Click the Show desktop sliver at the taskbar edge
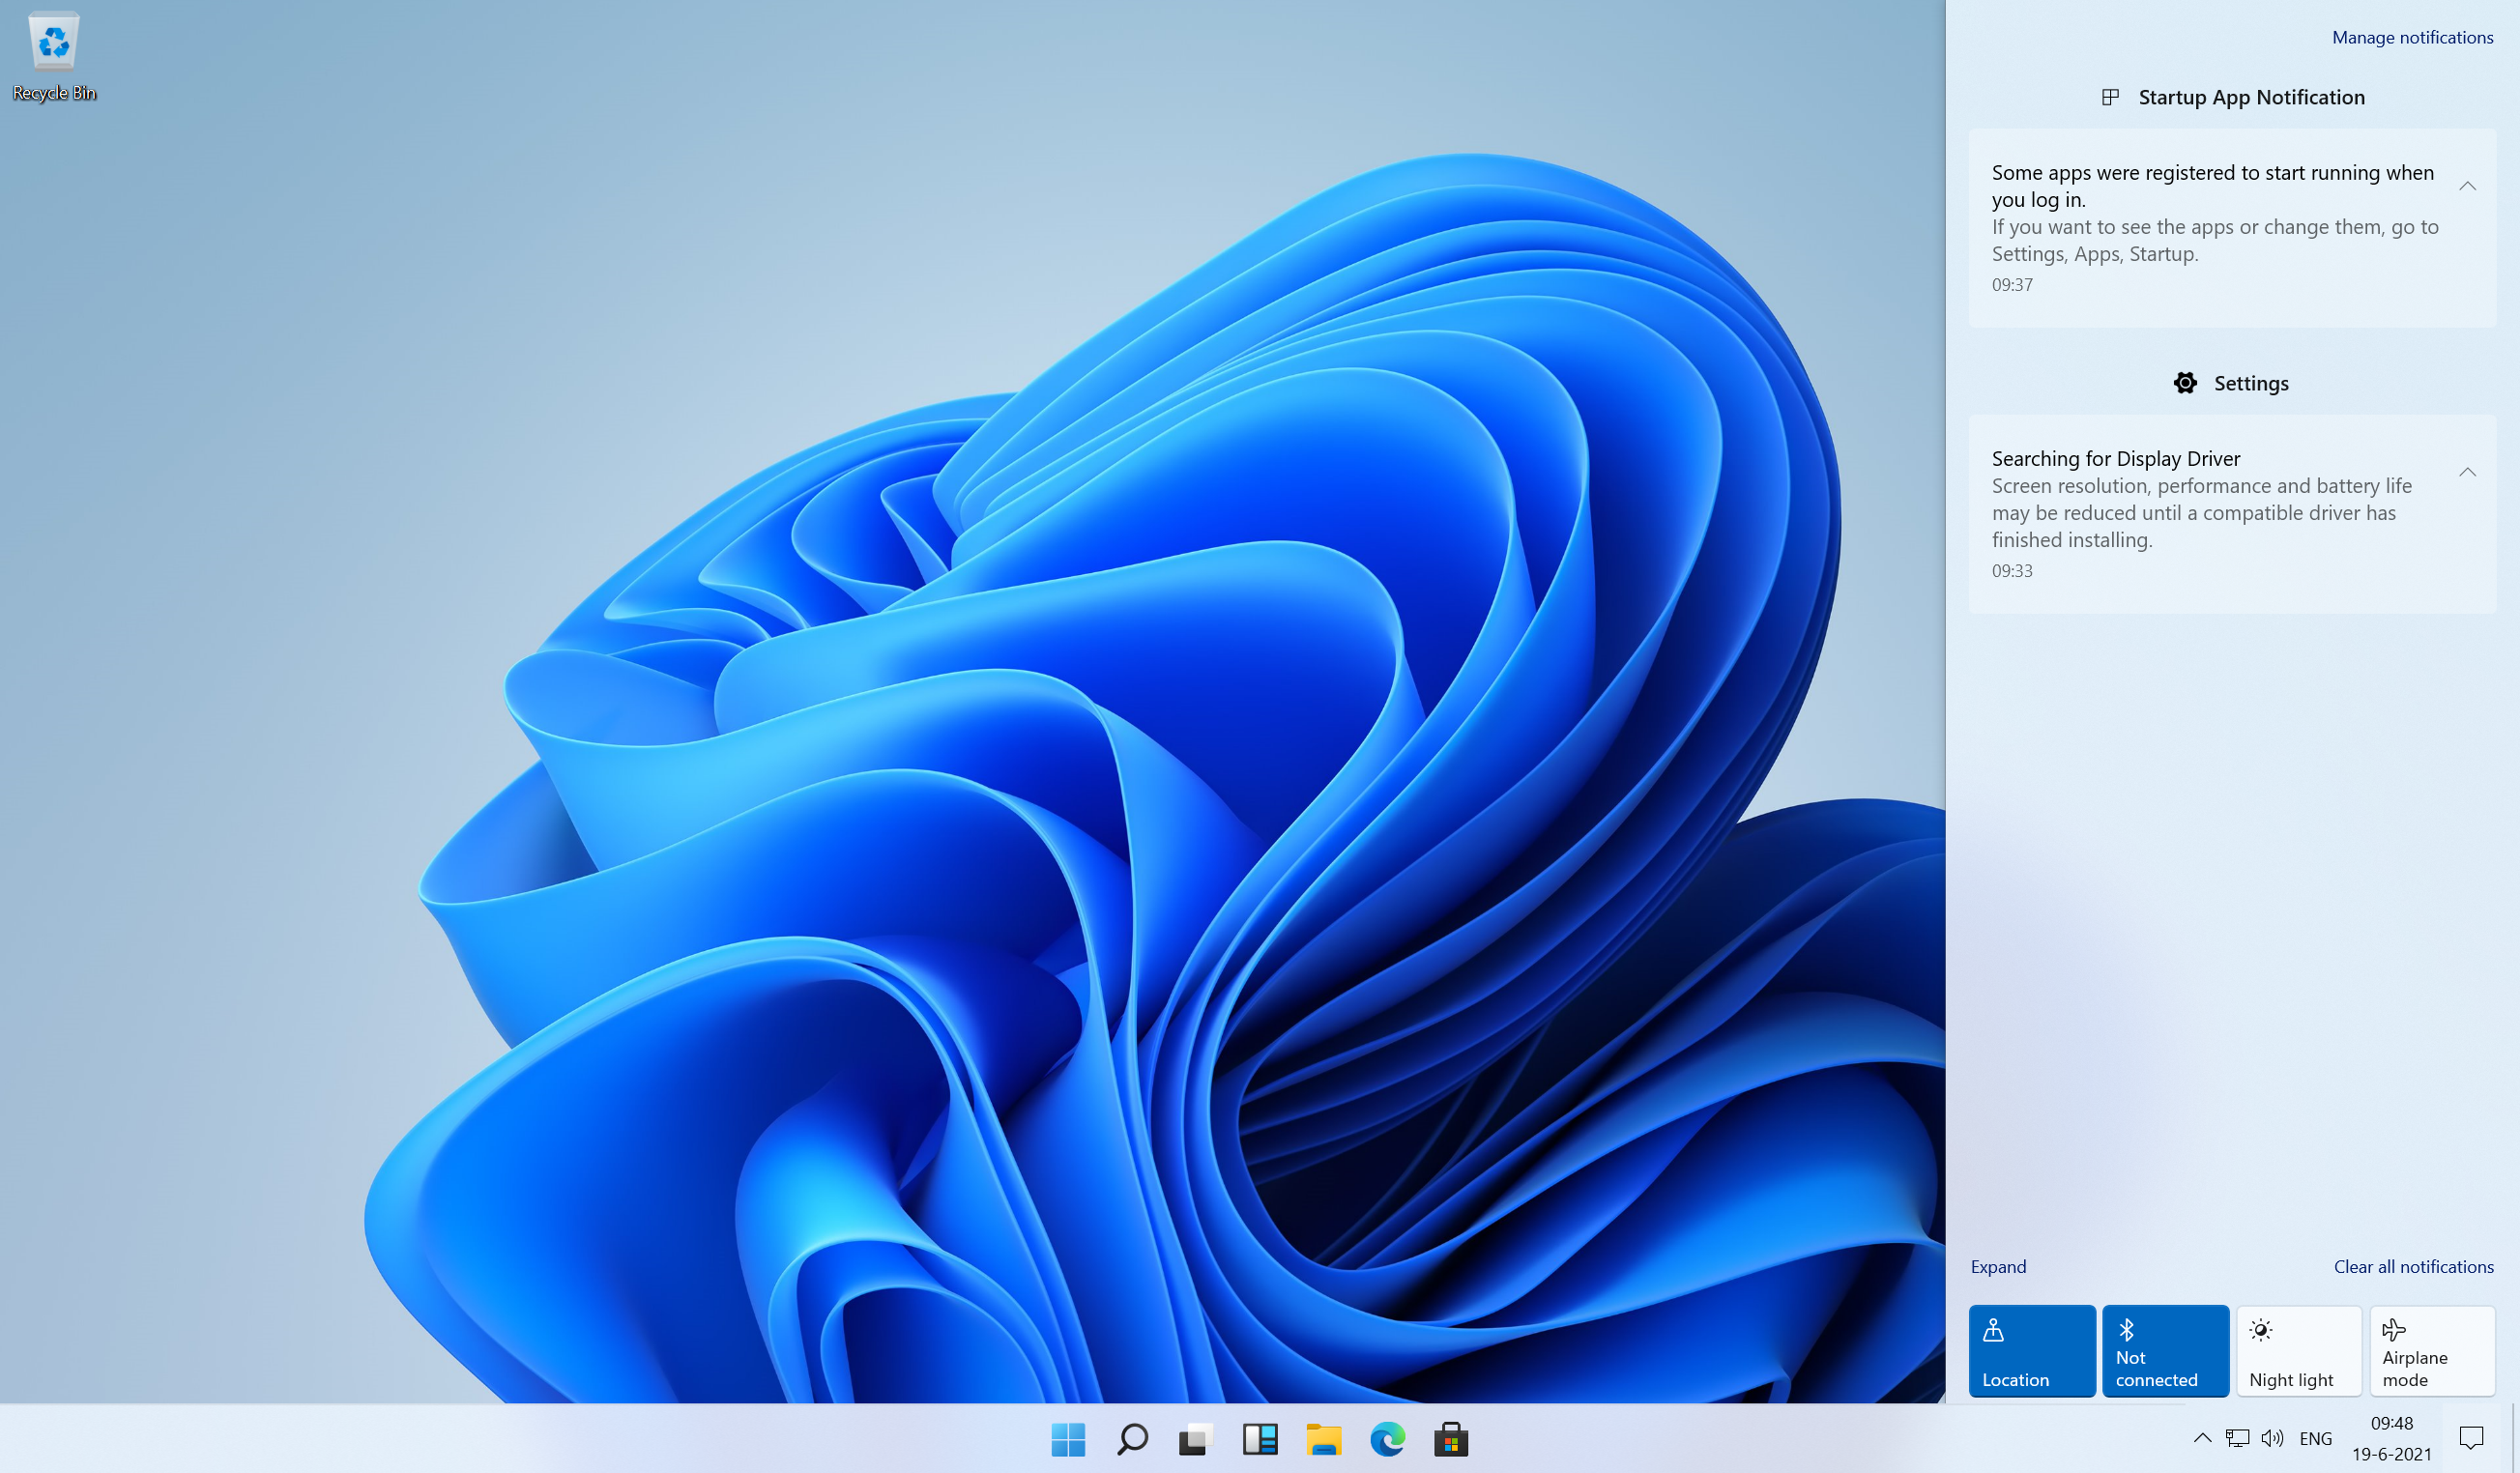Screen dimensions: 2520x1473 2514,1438
